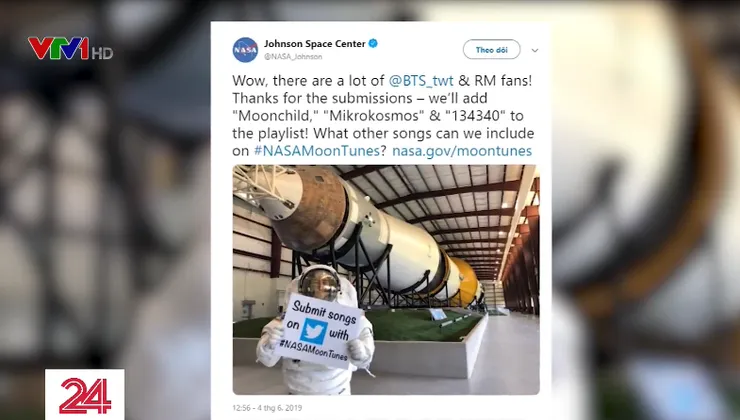Open the #NASAMoonTunes hashtag
Screen dimensions: 740x420
tap(317, 151)
